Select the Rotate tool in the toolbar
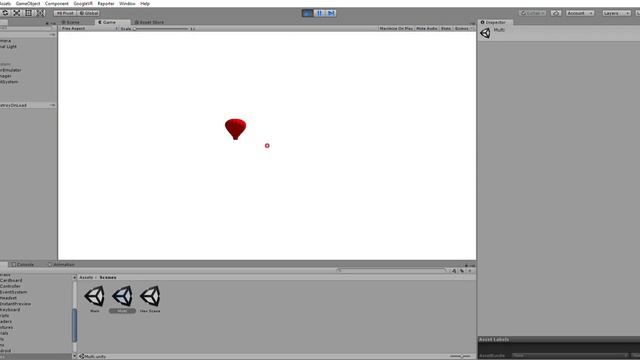 click(x=5, y=13)
